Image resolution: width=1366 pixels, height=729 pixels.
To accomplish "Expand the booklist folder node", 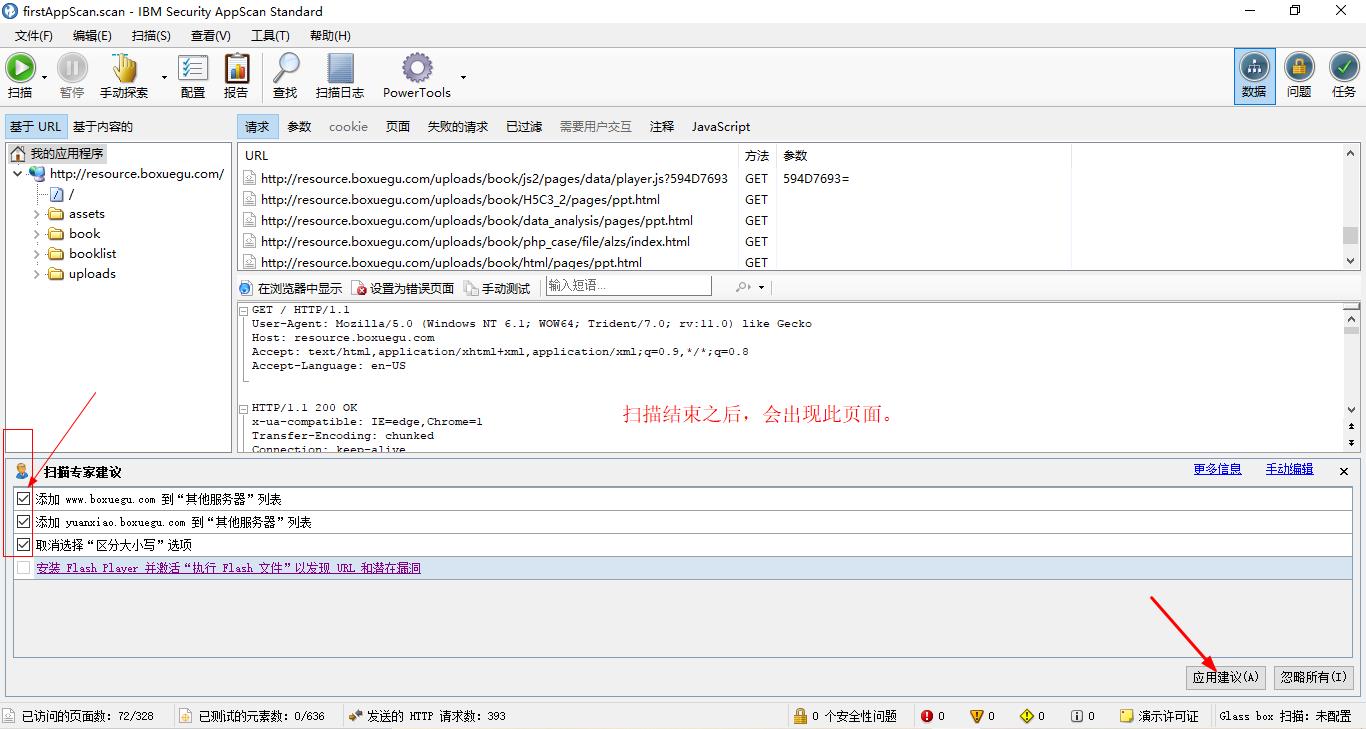I will 37,254.
